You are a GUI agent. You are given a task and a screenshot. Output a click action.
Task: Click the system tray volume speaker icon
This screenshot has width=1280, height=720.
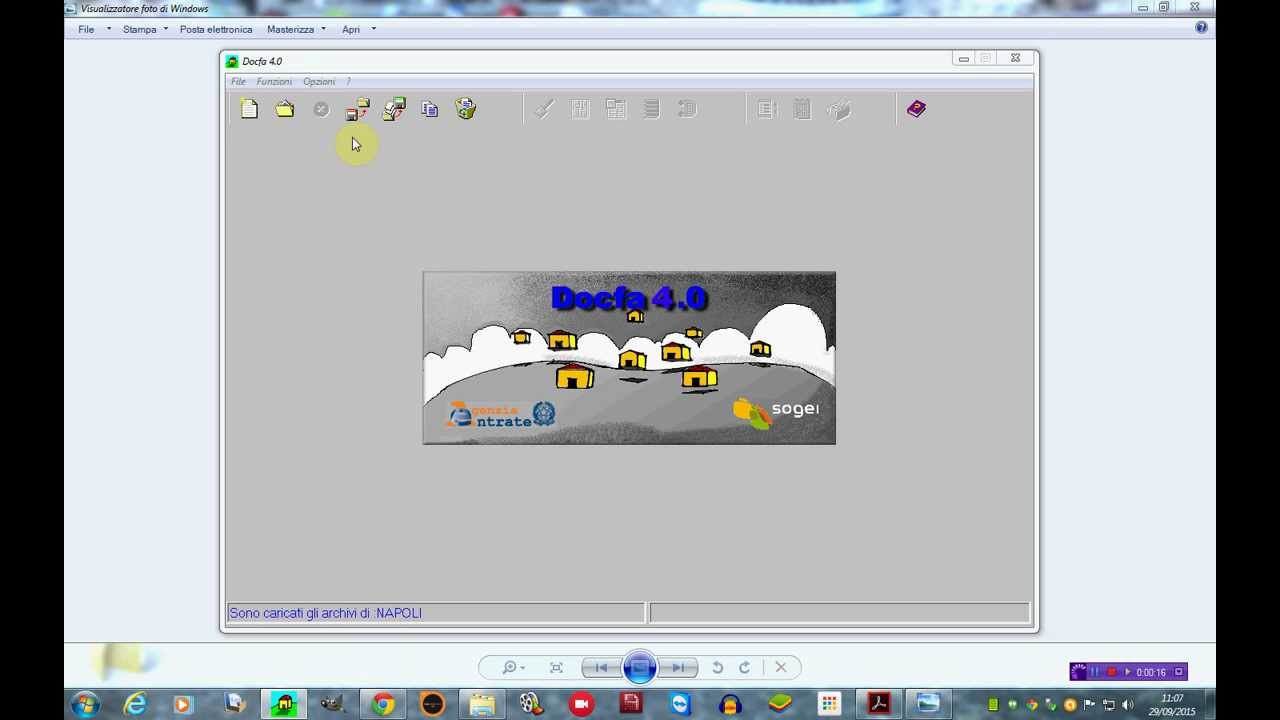(1127, 705)
